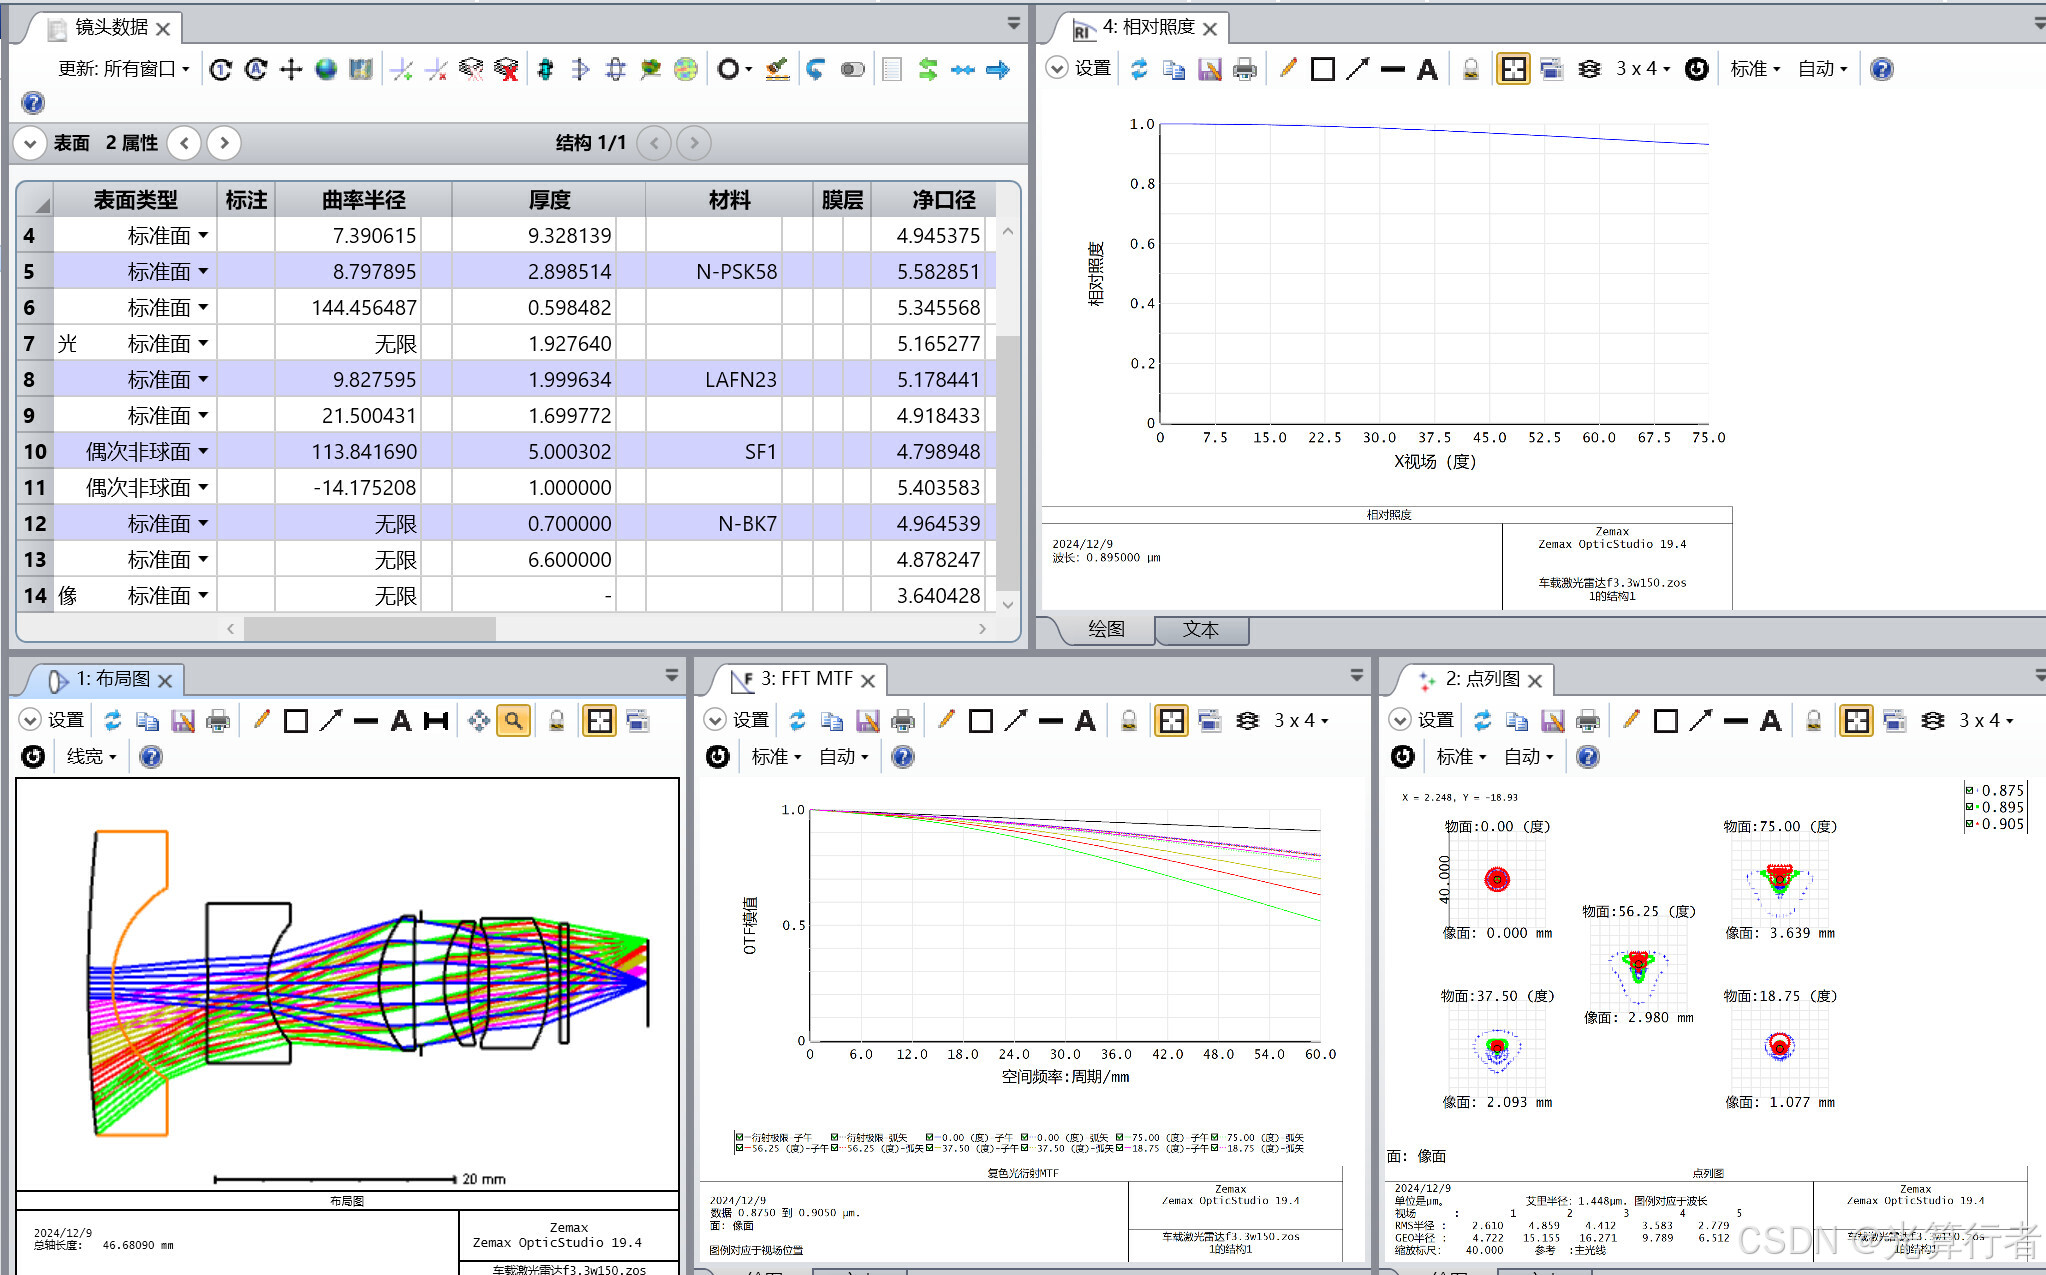Go to next surface with the right arrow button in the surface properties bar
The image size is (2046, 1275).
[x=224, y=143]
